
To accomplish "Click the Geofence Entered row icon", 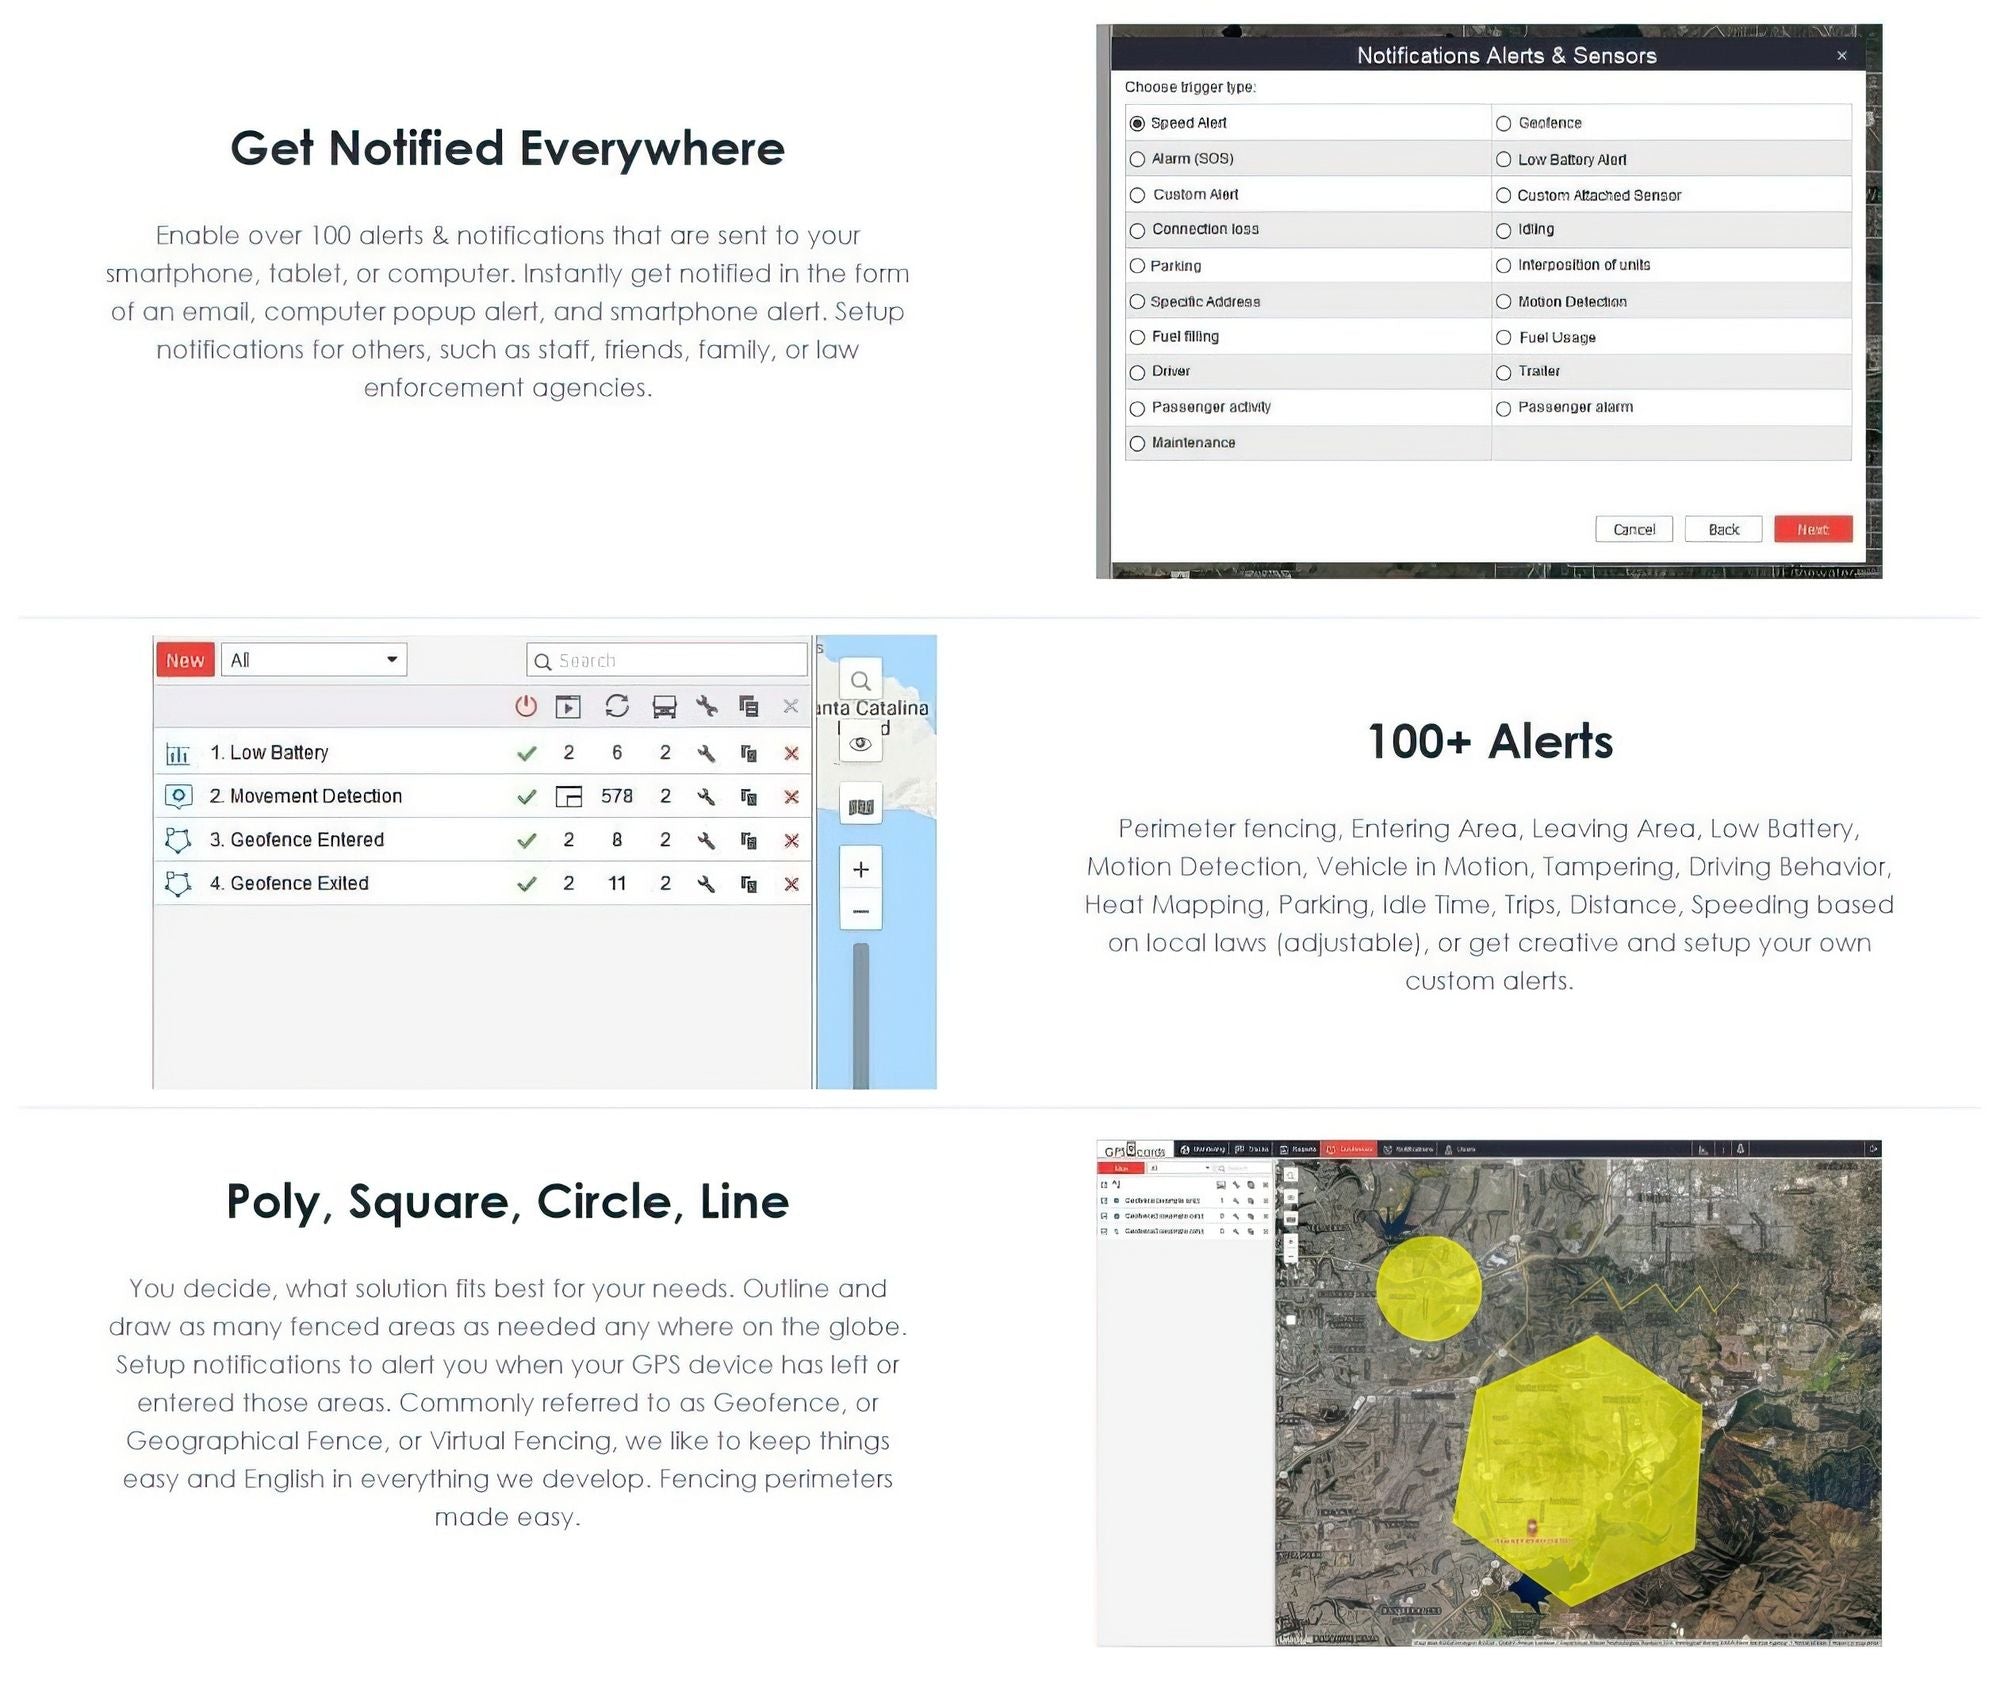I will point(181,839).
